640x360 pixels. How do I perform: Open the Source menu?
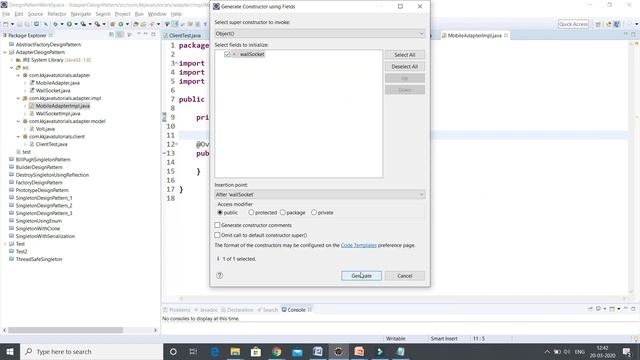tap(35, 14)
